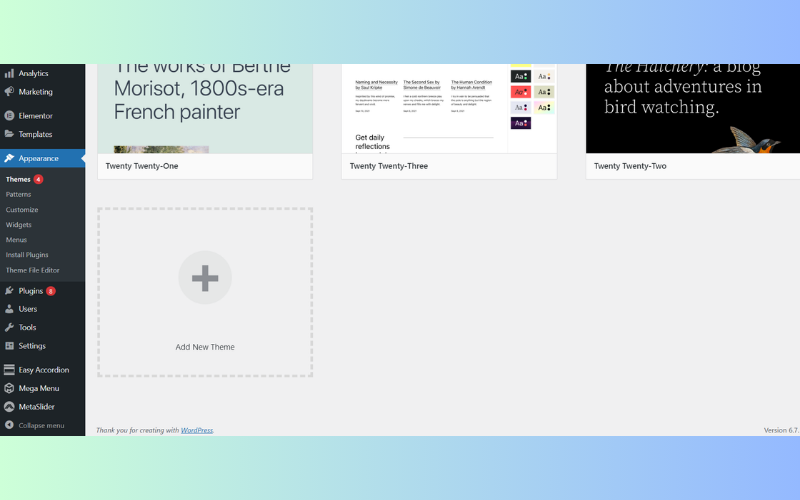Click the red Aa style swatch
Screen dimensions: 800x500
pyautogui.click(x=521, y=92)
